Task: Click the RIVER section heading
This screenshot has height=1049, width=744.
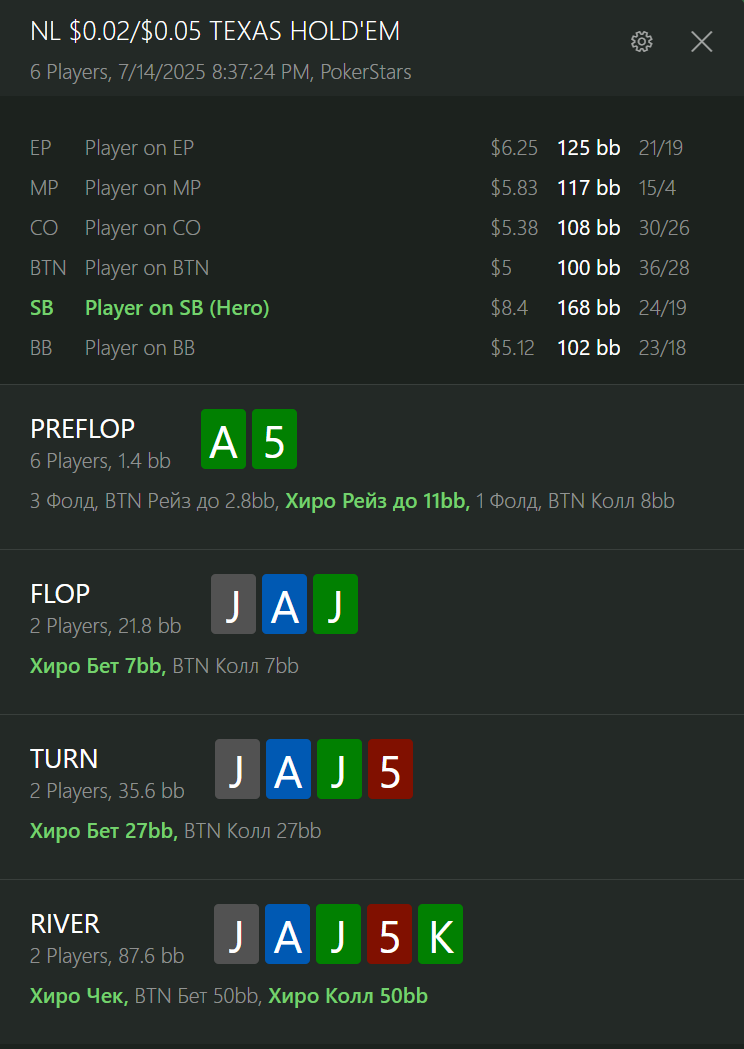Action: [65, 925]
